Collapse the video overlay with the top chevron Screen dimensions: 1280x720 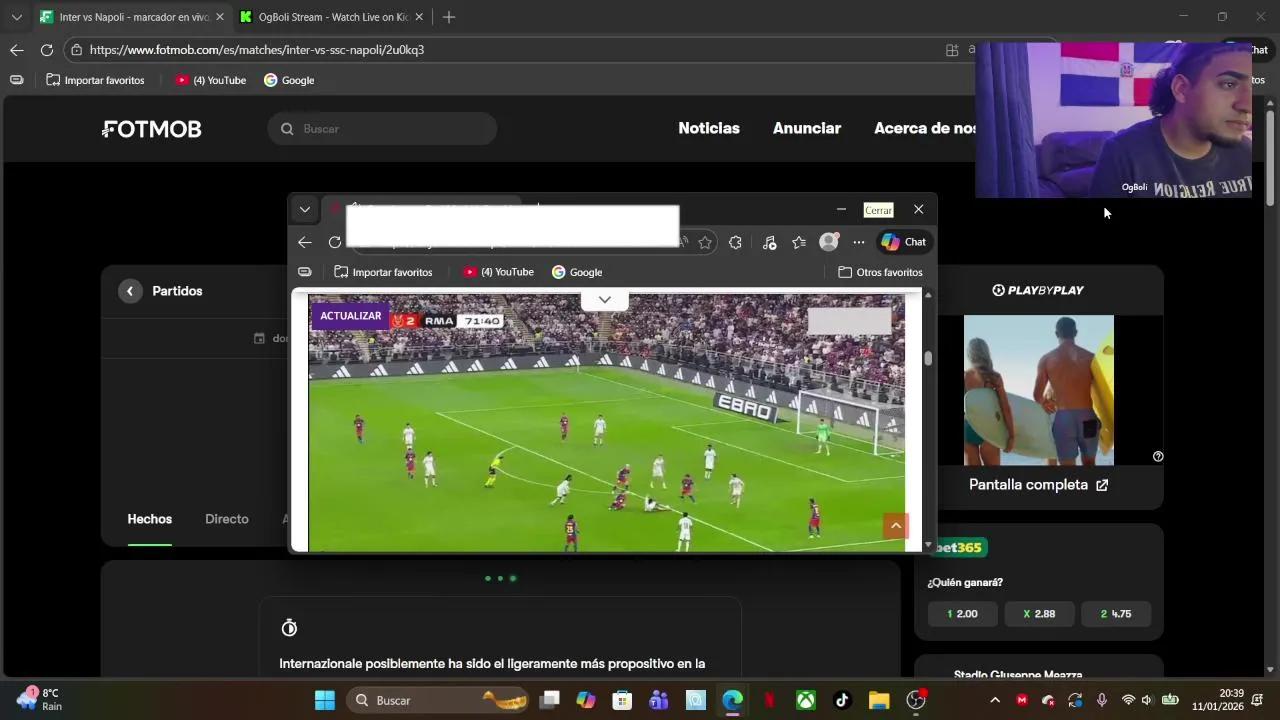604,299
